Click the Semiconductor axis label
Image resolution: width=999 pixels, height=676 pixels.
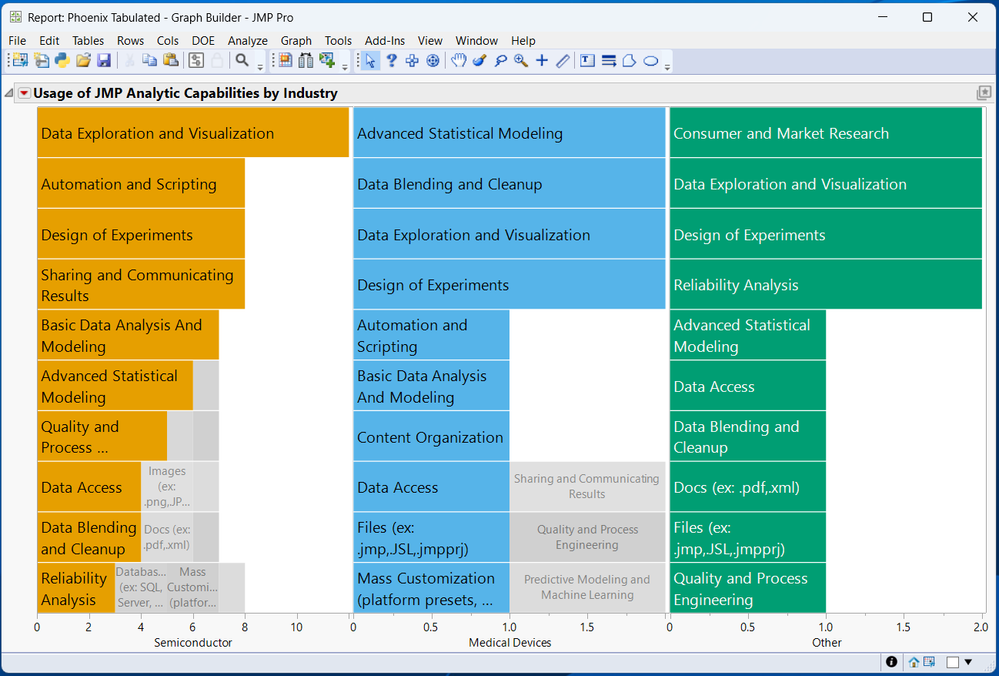[193, 643]
